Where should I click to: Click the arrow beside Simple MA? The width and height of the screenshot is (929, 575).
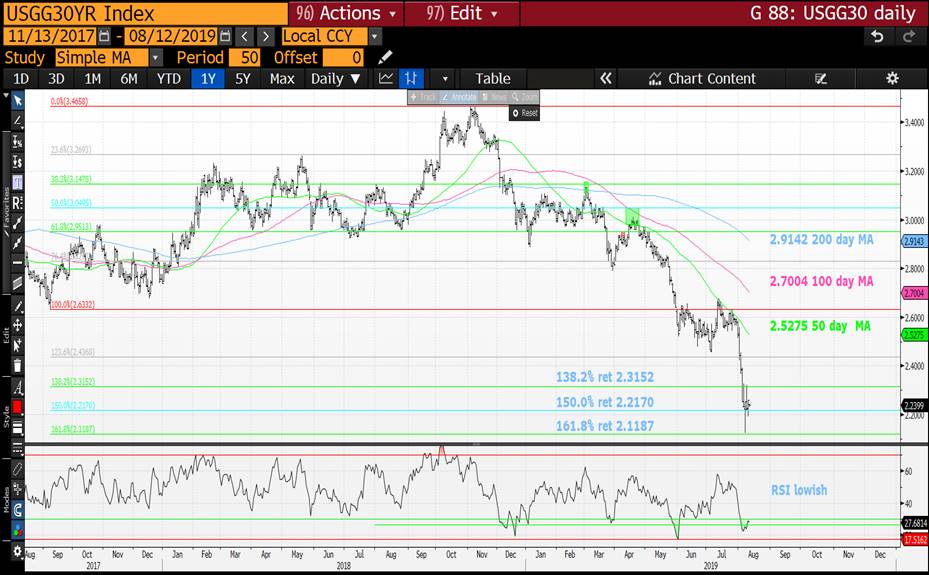(x=155, y=57)
